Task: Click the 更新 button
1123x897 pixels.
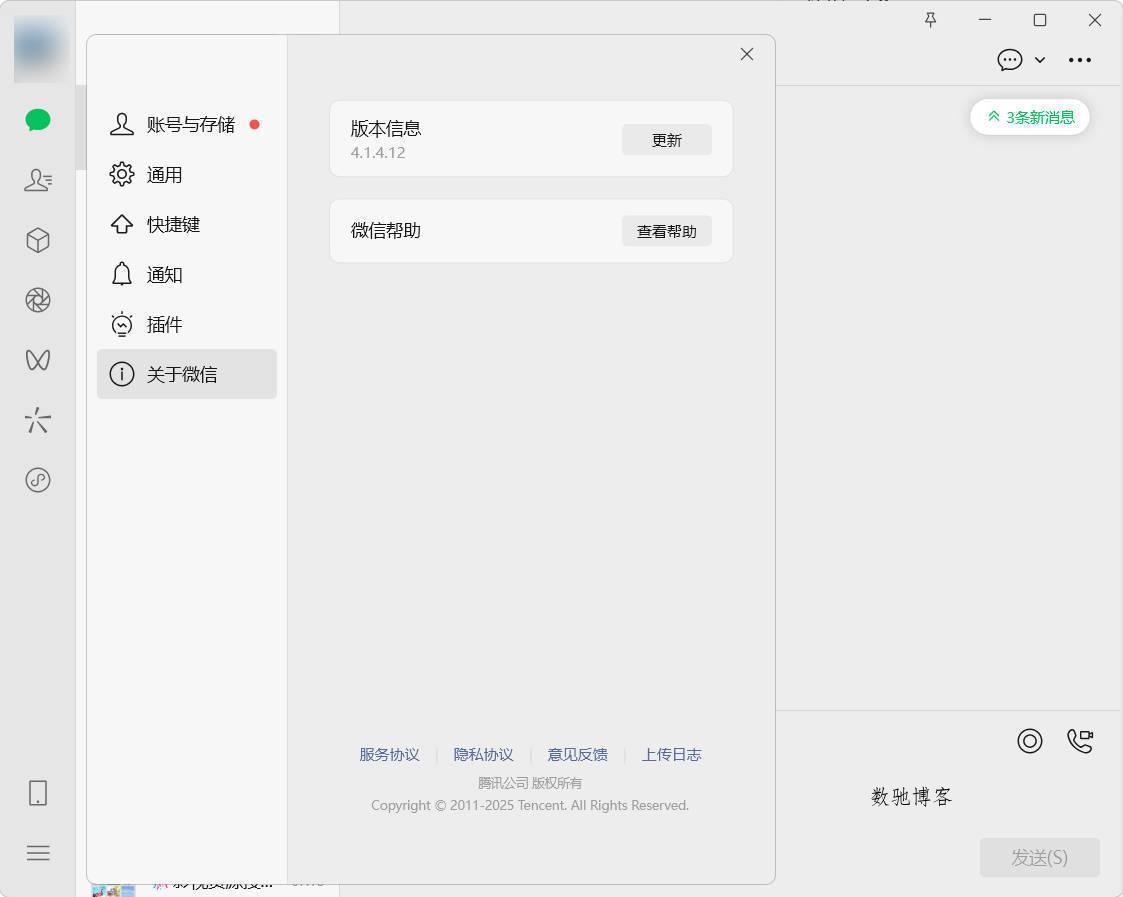Action: 667,140
